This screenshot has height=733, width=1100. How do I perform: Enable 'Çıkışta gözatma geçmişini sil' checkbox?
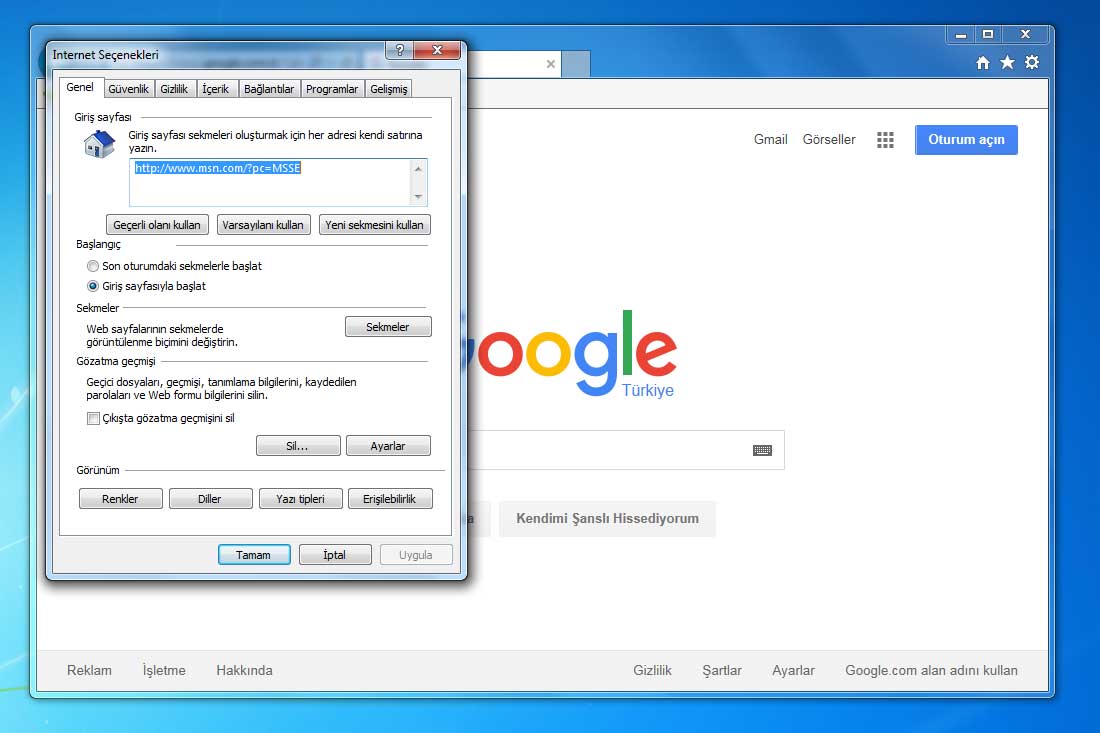coord(93,418)
